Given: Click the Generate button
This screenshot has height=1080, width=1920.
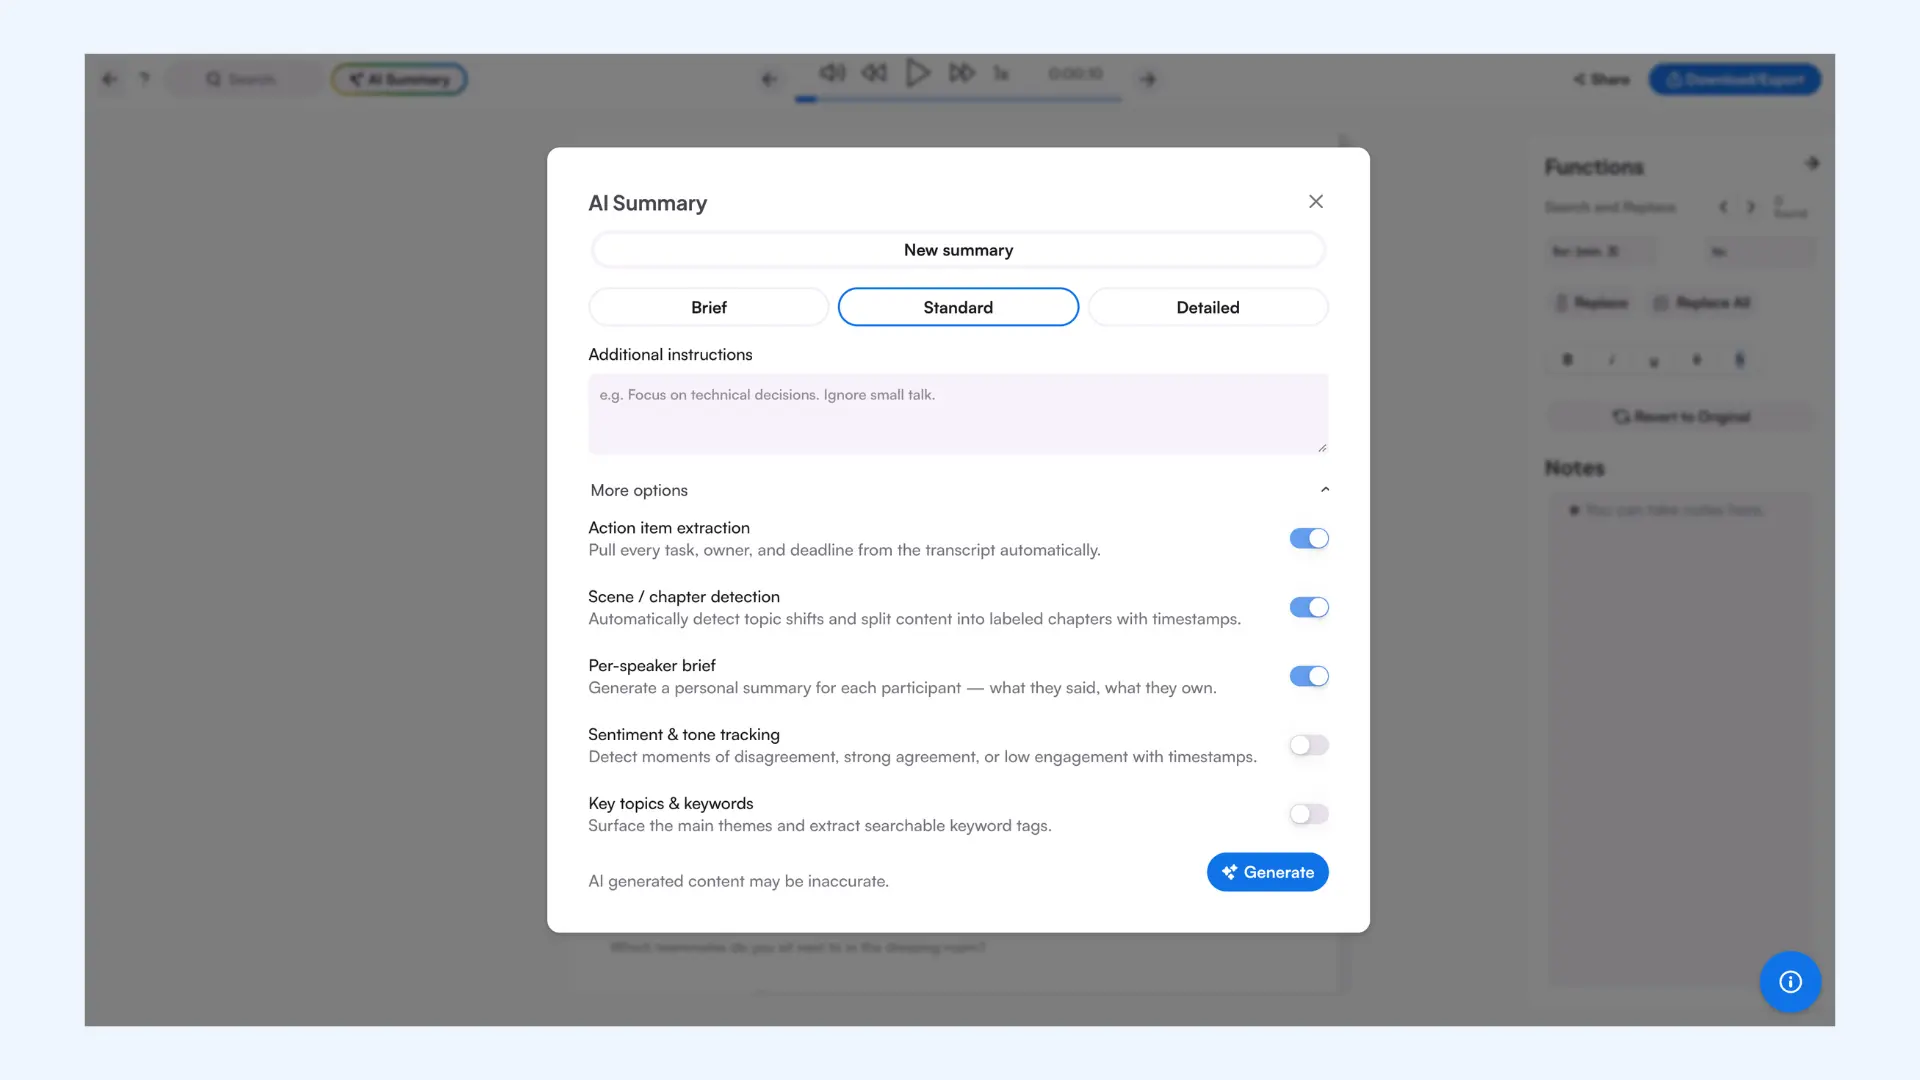Looking at the screenshot, I should [x=1267, y=872].
